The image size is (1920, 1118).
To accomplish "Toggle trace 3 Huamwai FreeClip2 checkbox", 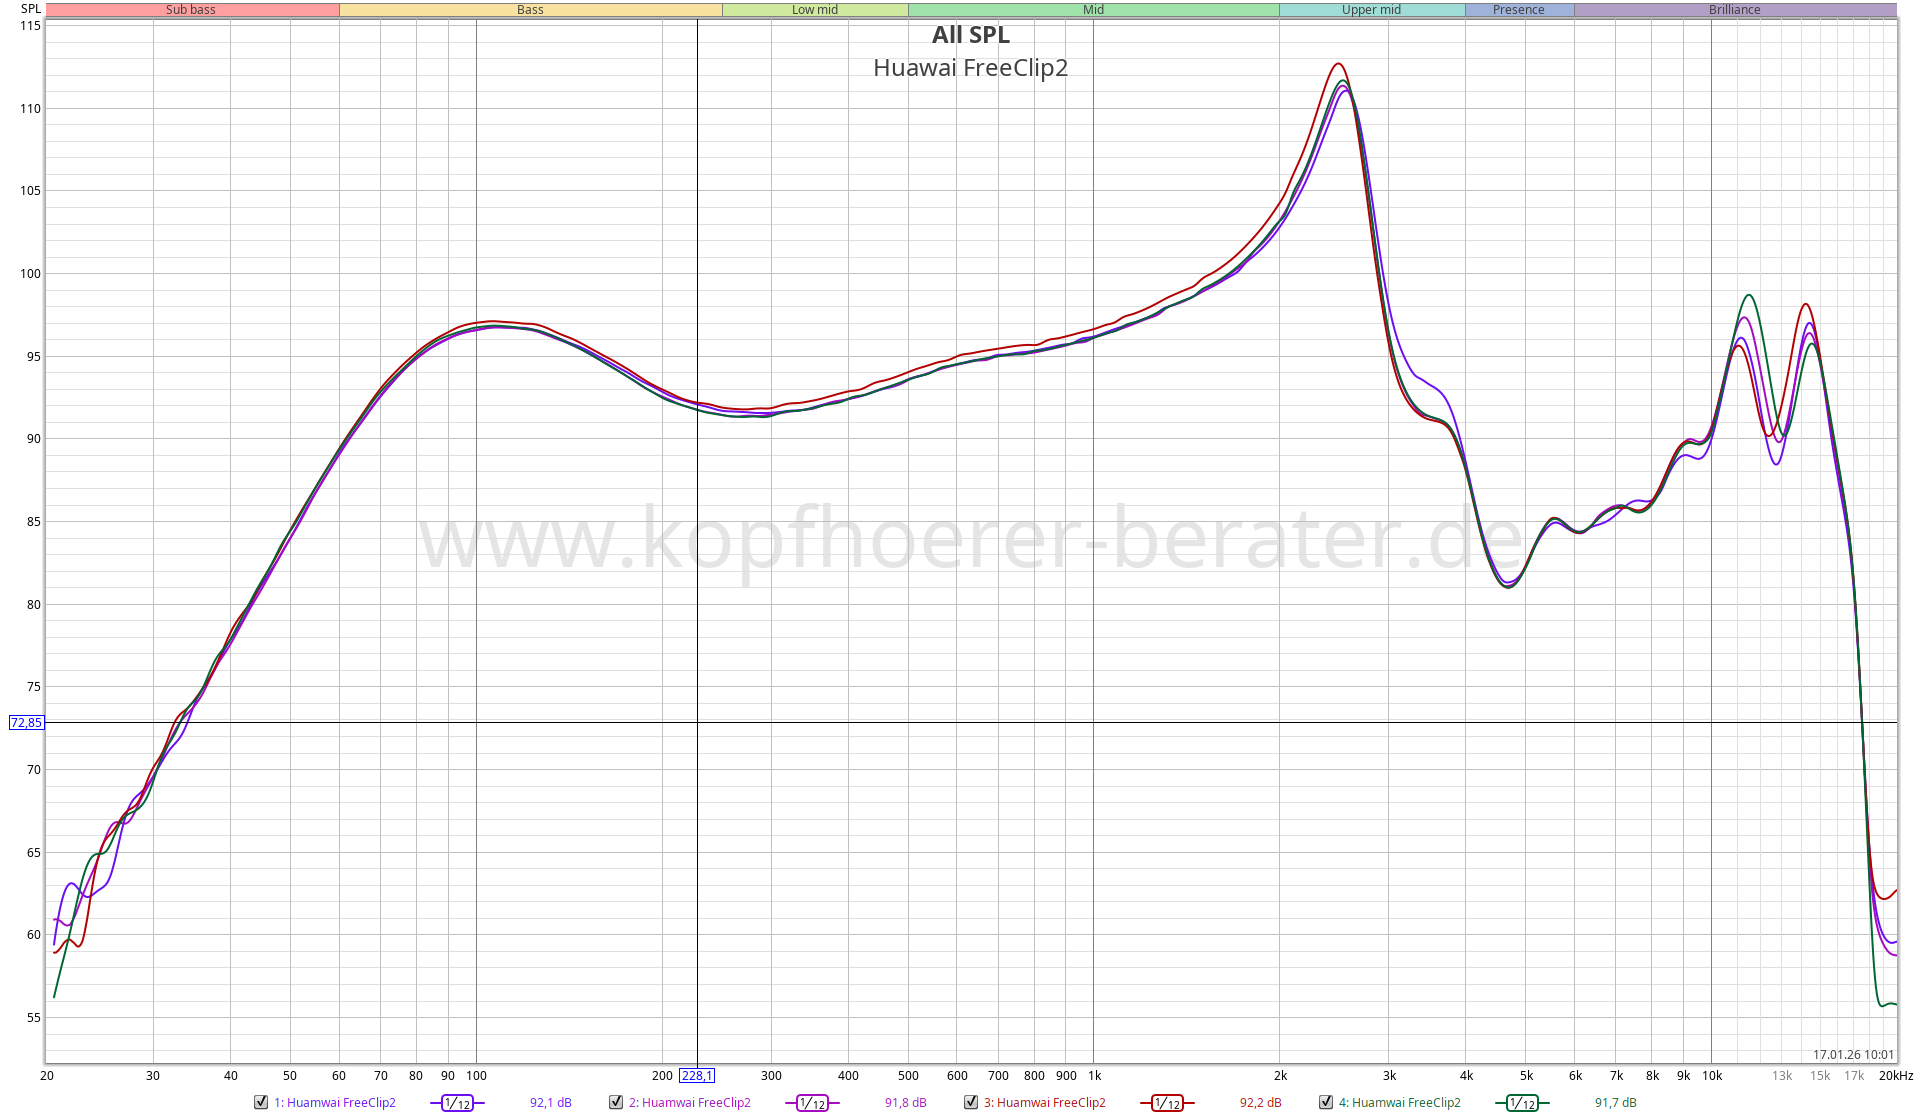I will click(971, 1102).
